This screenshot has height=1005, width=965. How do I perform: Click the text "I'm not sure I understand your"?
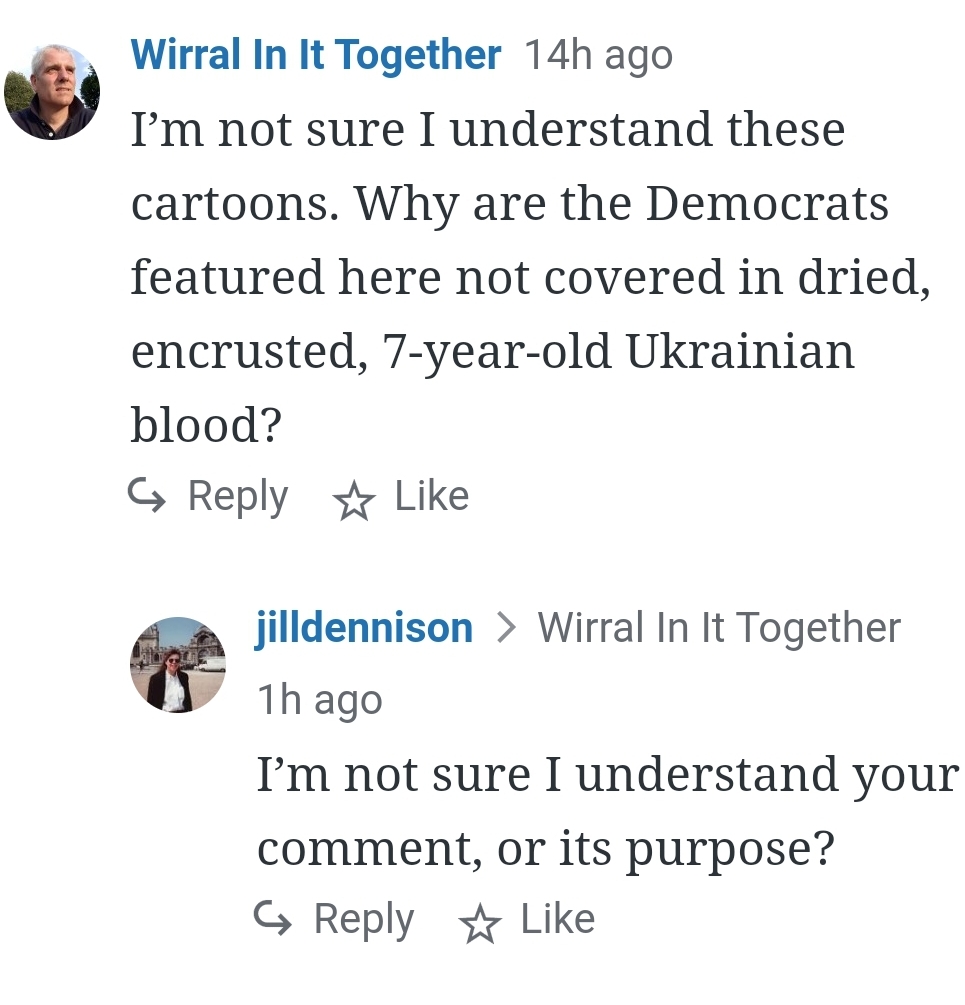[x=607, y=775]
